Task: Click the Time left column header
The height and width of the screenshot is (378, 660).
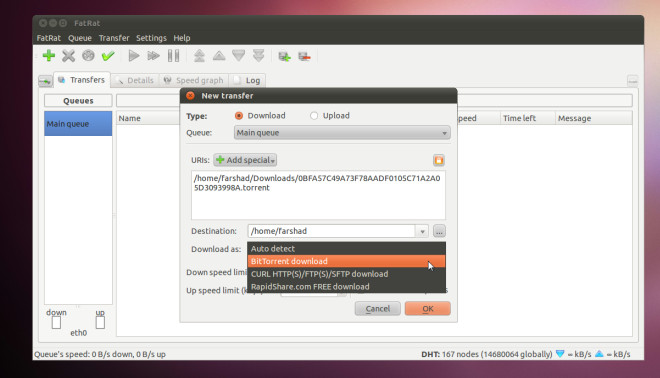Action: (528, 118)
